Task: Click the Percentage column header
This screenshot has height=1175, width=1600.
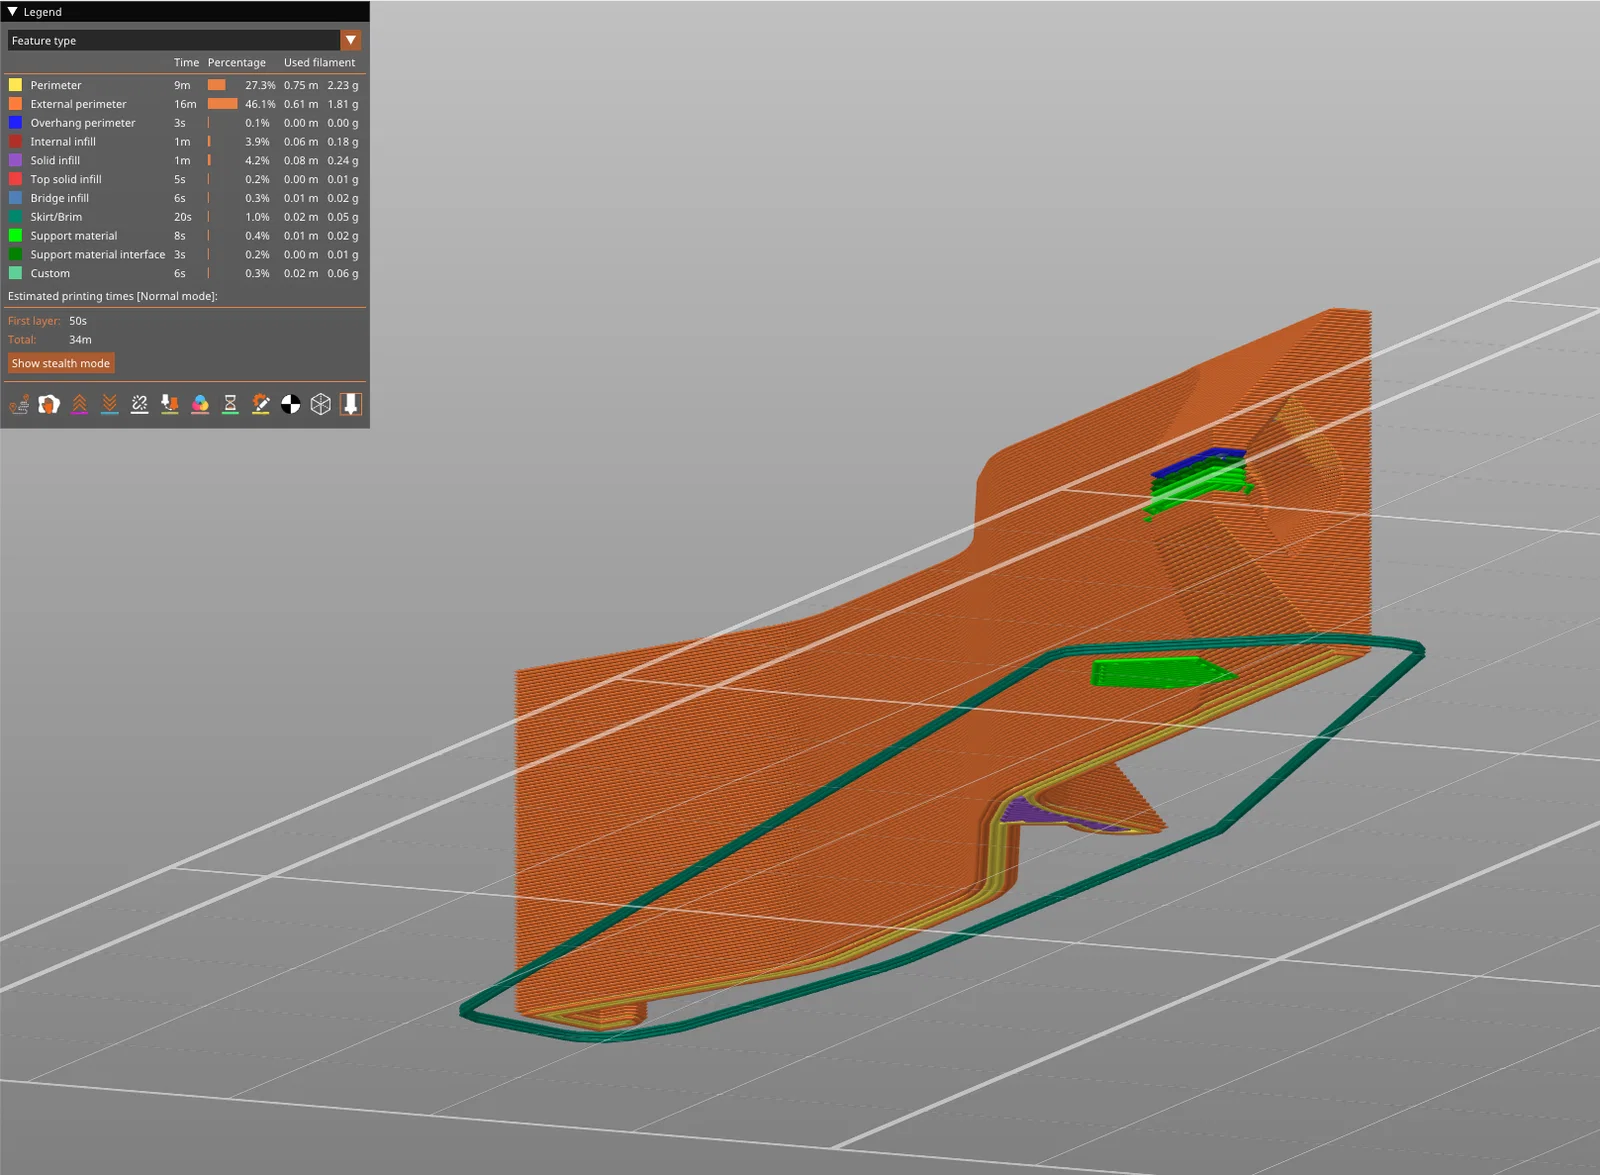Action: 237,62
